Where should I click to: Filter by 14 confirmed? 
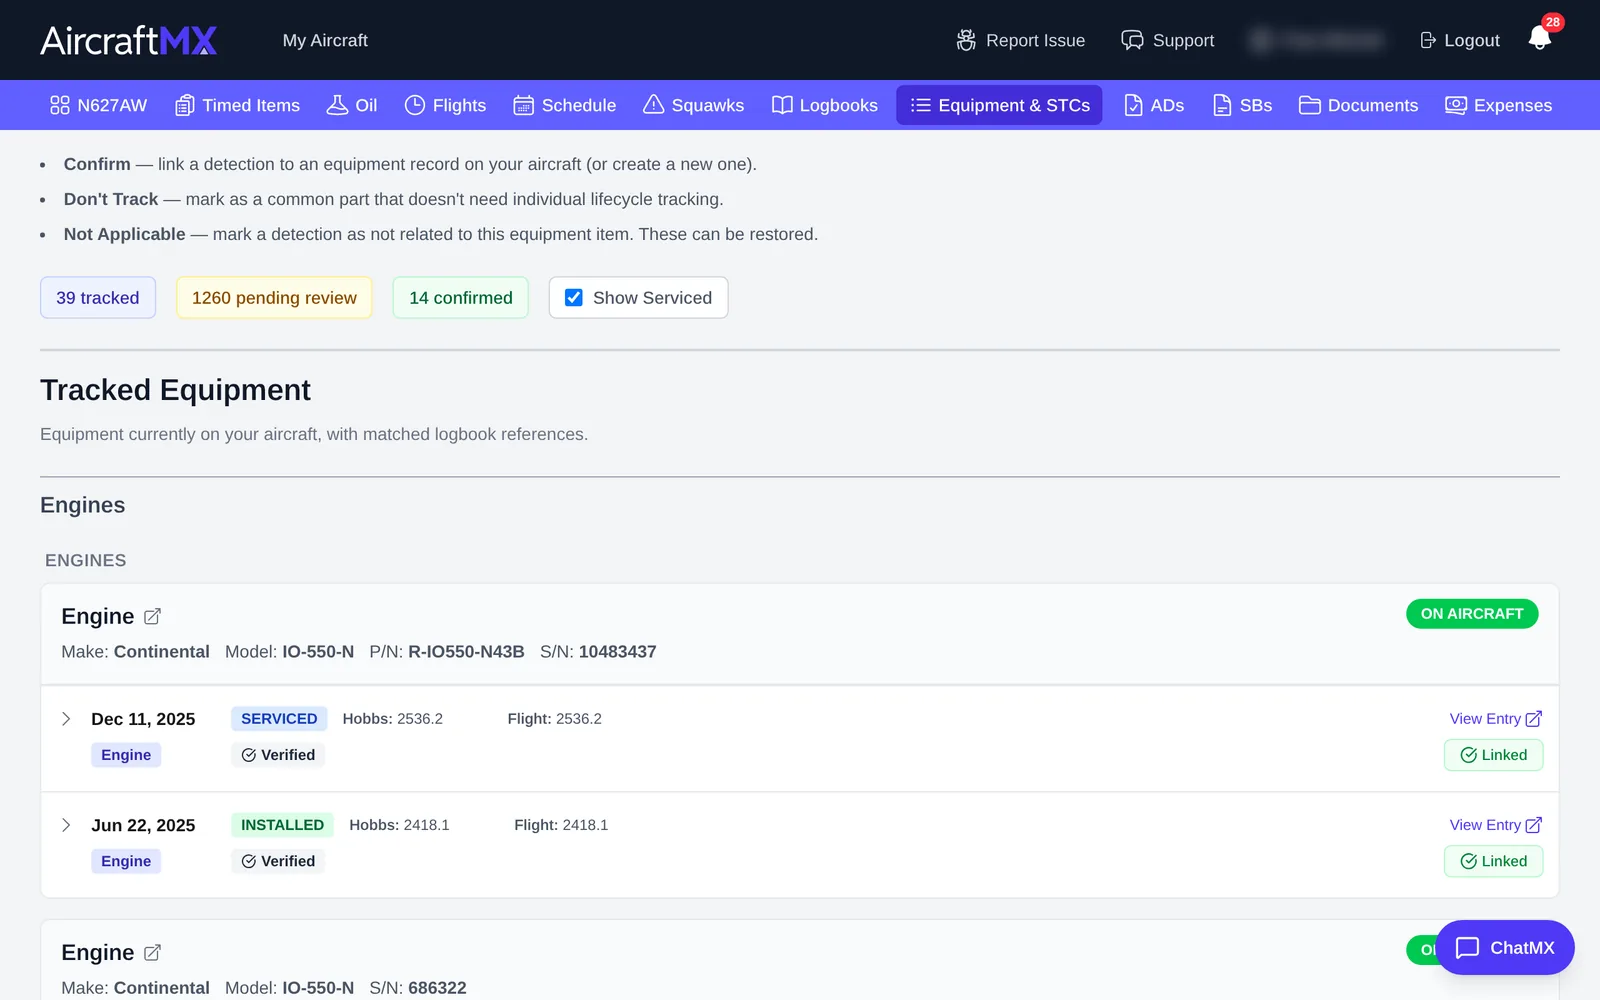click(x=461, y=298)
